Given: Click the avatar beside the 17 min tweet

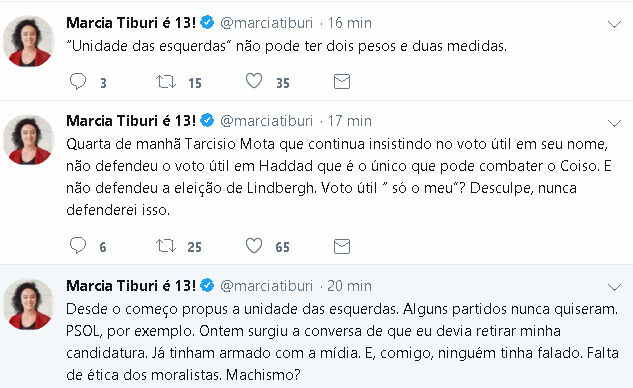Looking at the screenshot, I should click(28, 139).
